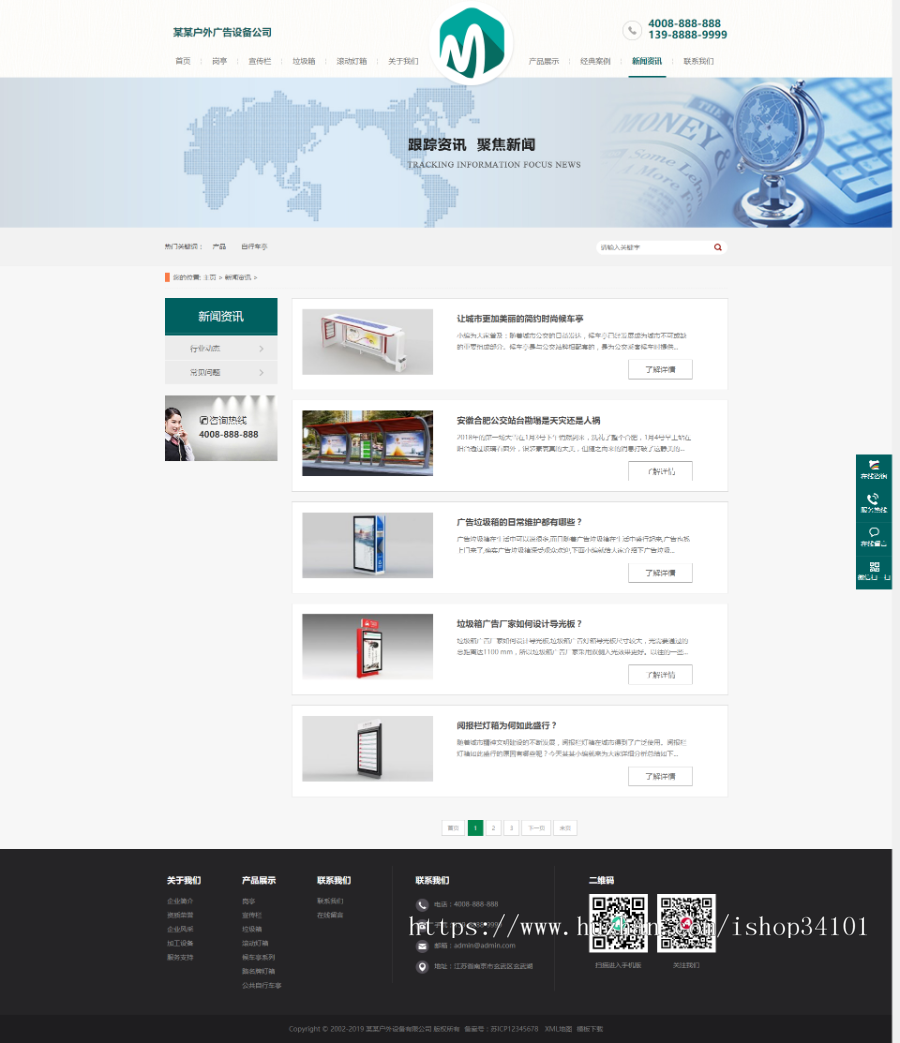Select pagination page 1

[x=476, y=828]
